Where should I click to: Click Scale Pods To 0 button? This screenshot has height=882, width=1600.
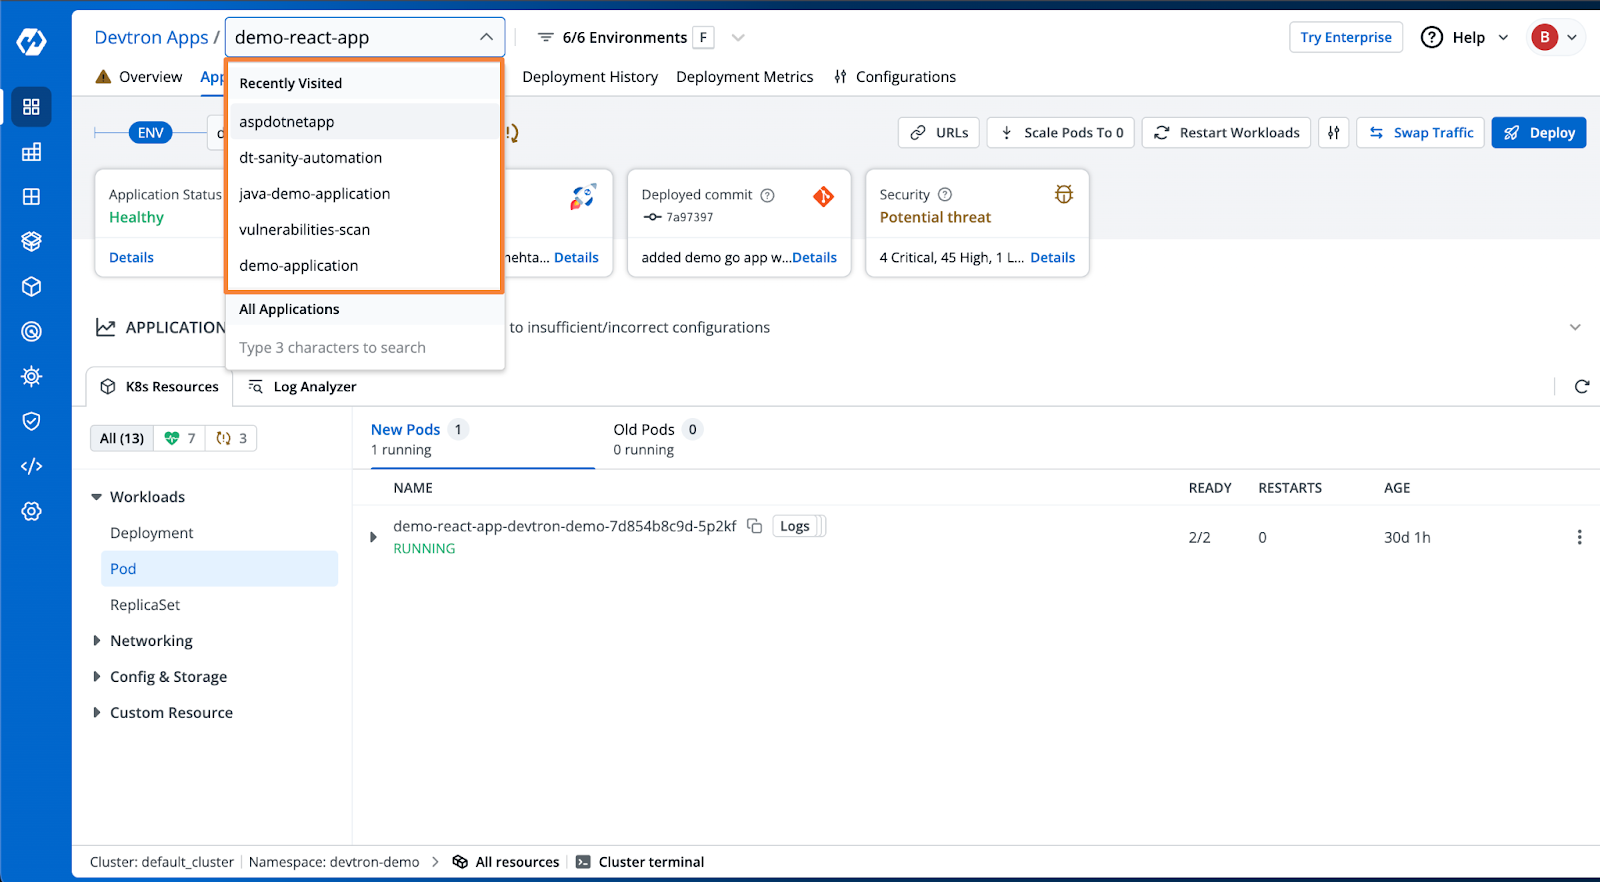1061,132
